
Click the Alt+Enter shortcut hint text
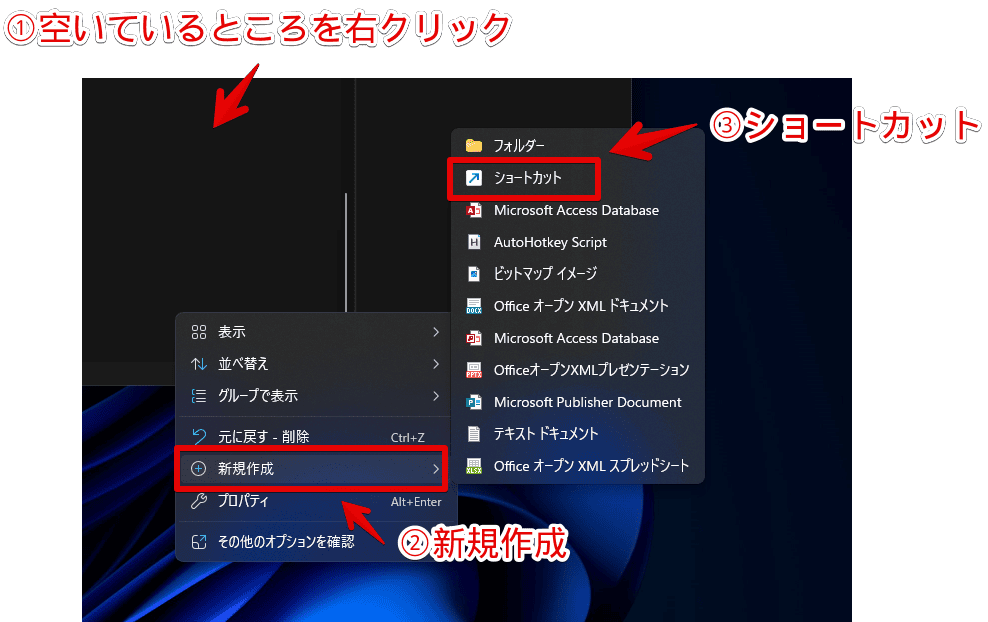click(416, 502)
